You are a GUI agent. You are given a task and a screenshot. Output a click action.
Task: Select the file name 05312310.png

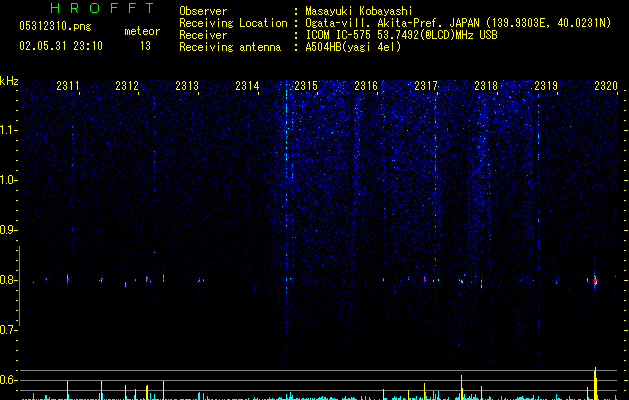(x=55, y=27)
